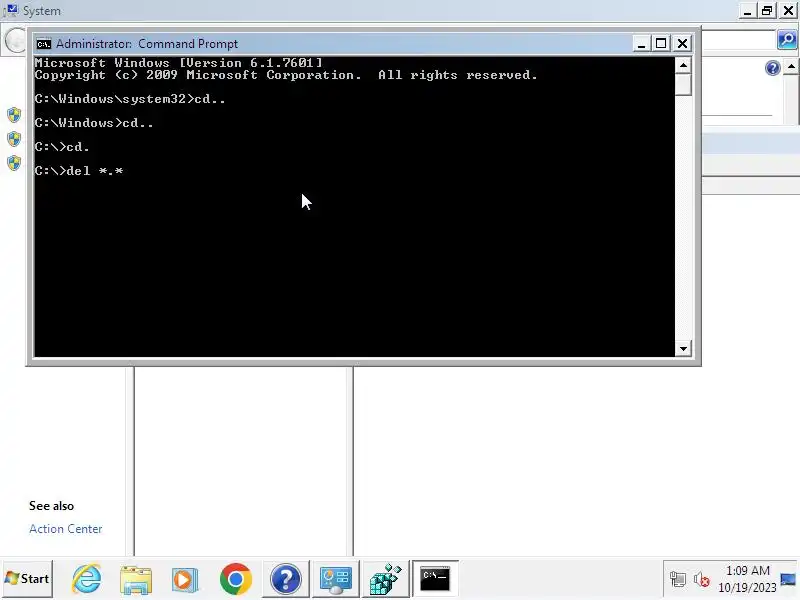Image resolution: width=800 pixels, height=600 pixels.
Task: Click the 'del *.*' command line text
Action: 95,171
